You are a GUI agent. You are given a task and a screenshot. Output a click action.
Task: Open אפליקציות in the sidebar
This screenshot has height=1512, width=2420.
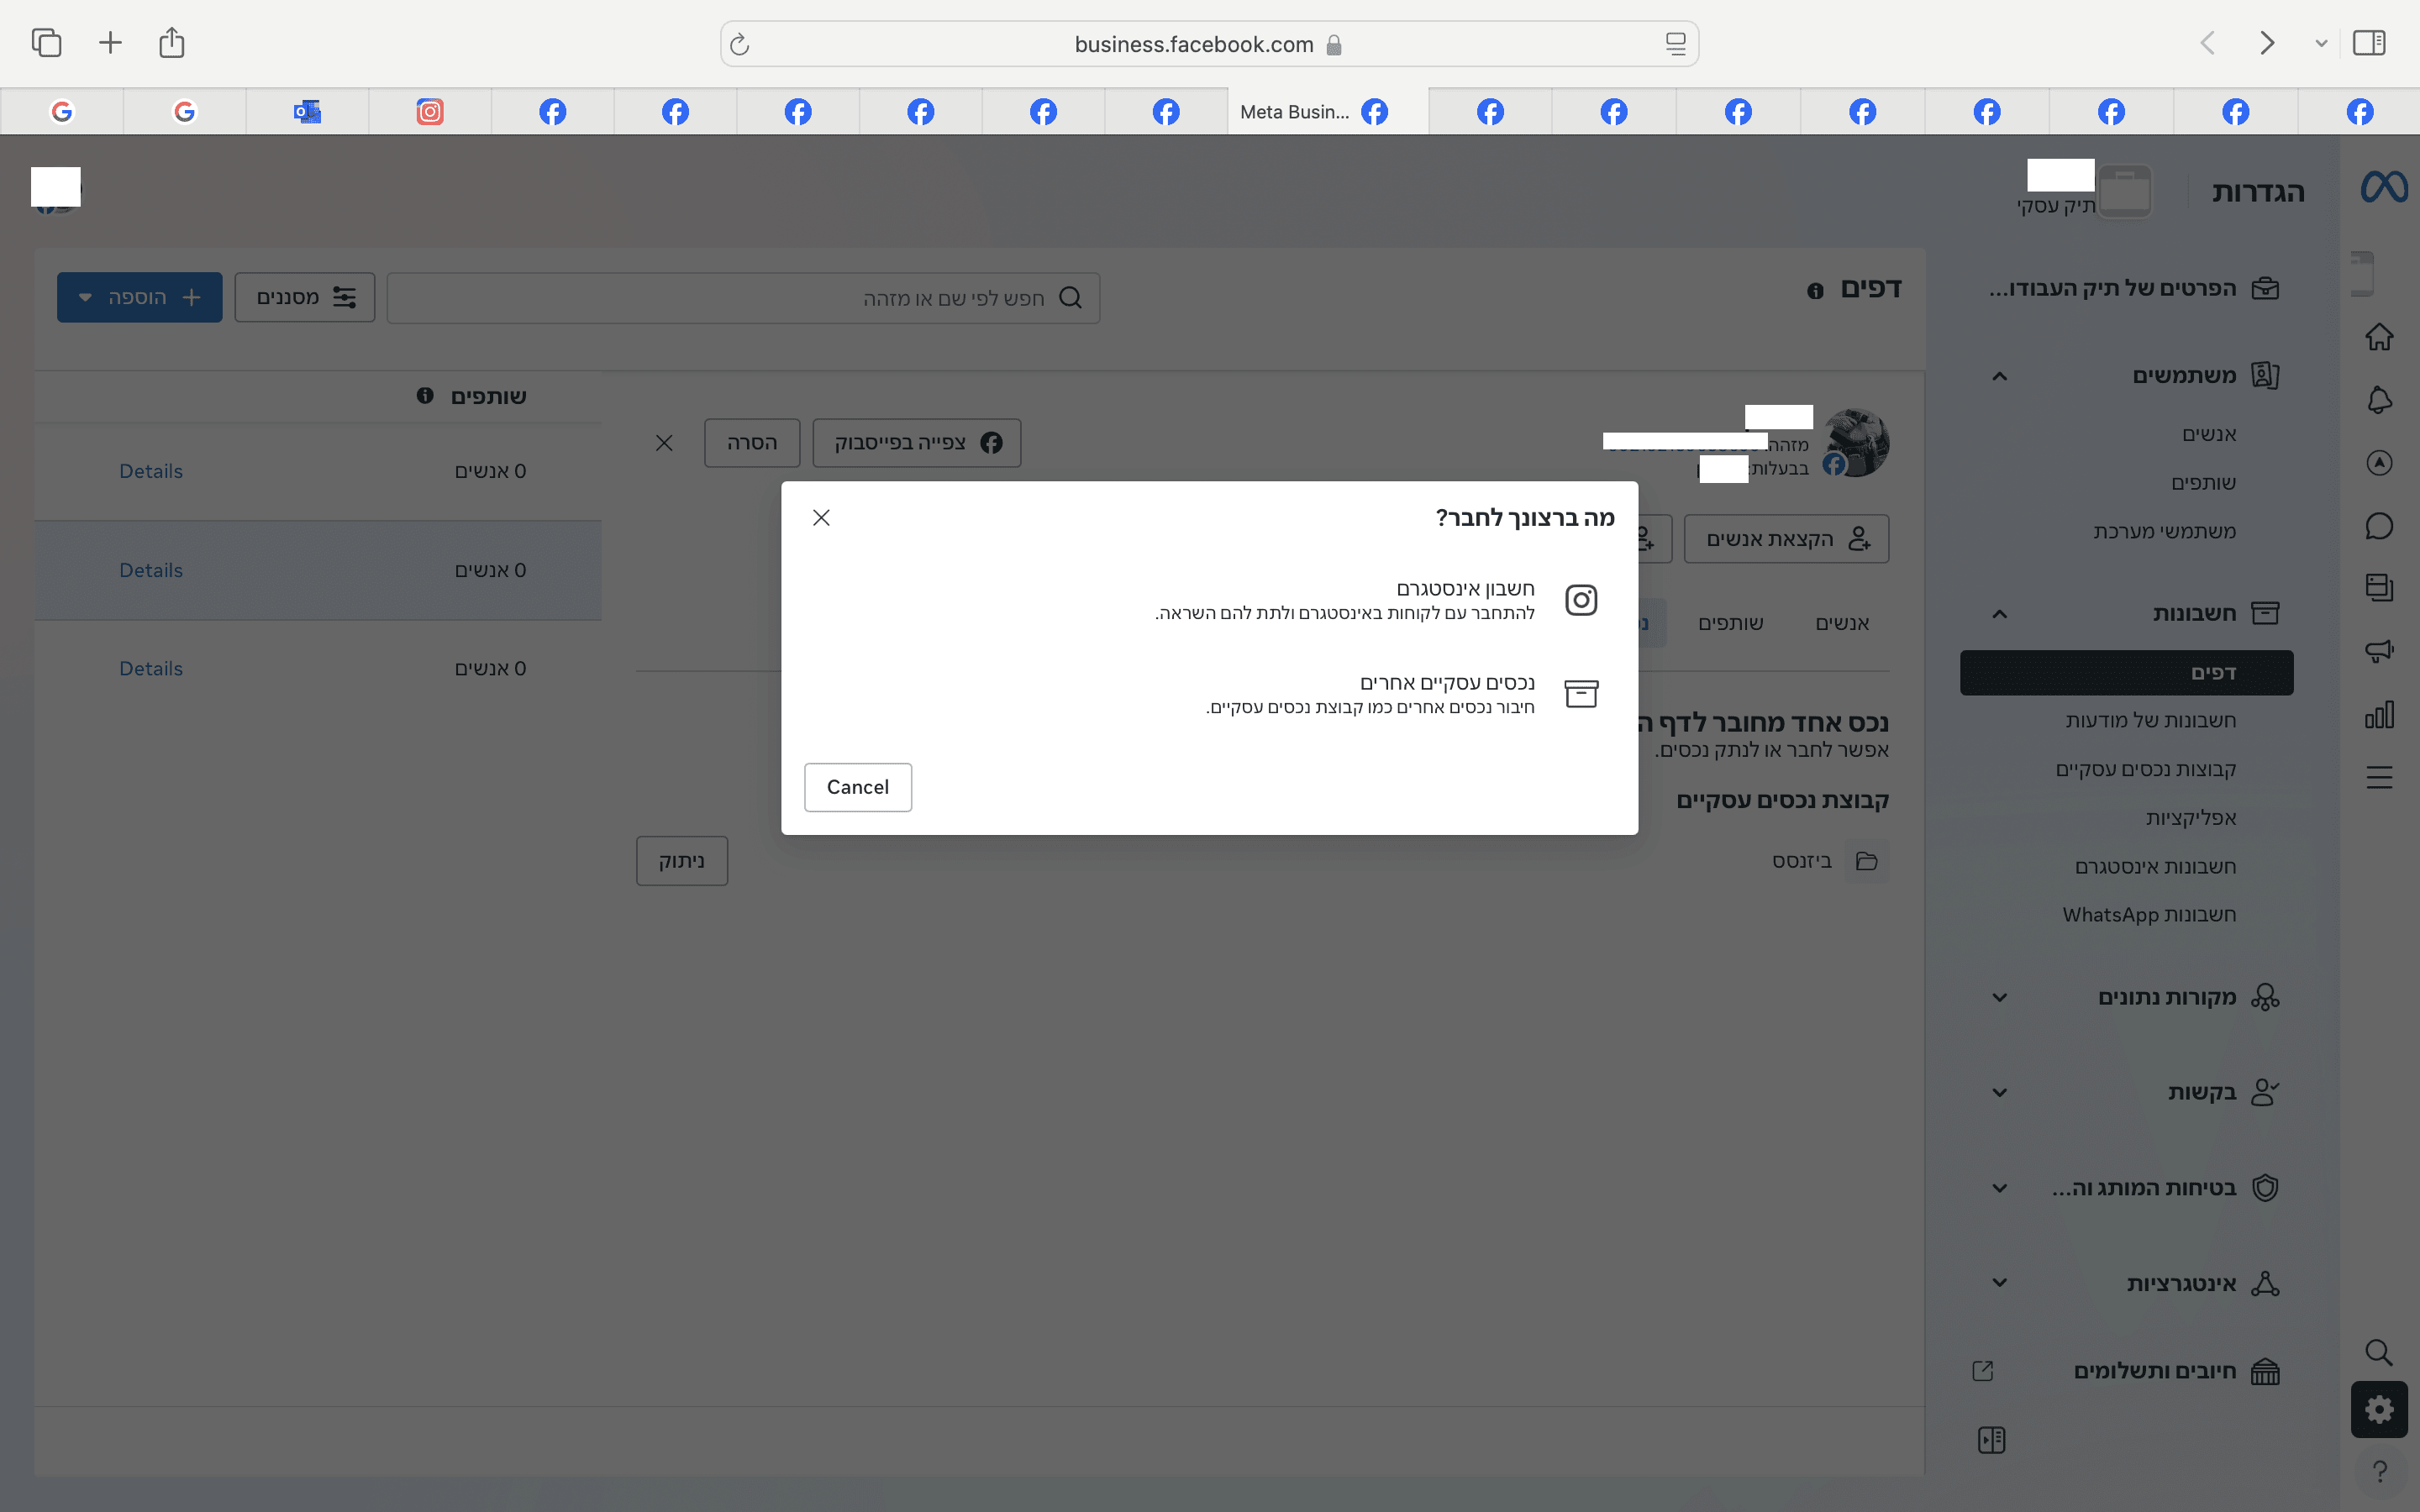[2190, 818]
